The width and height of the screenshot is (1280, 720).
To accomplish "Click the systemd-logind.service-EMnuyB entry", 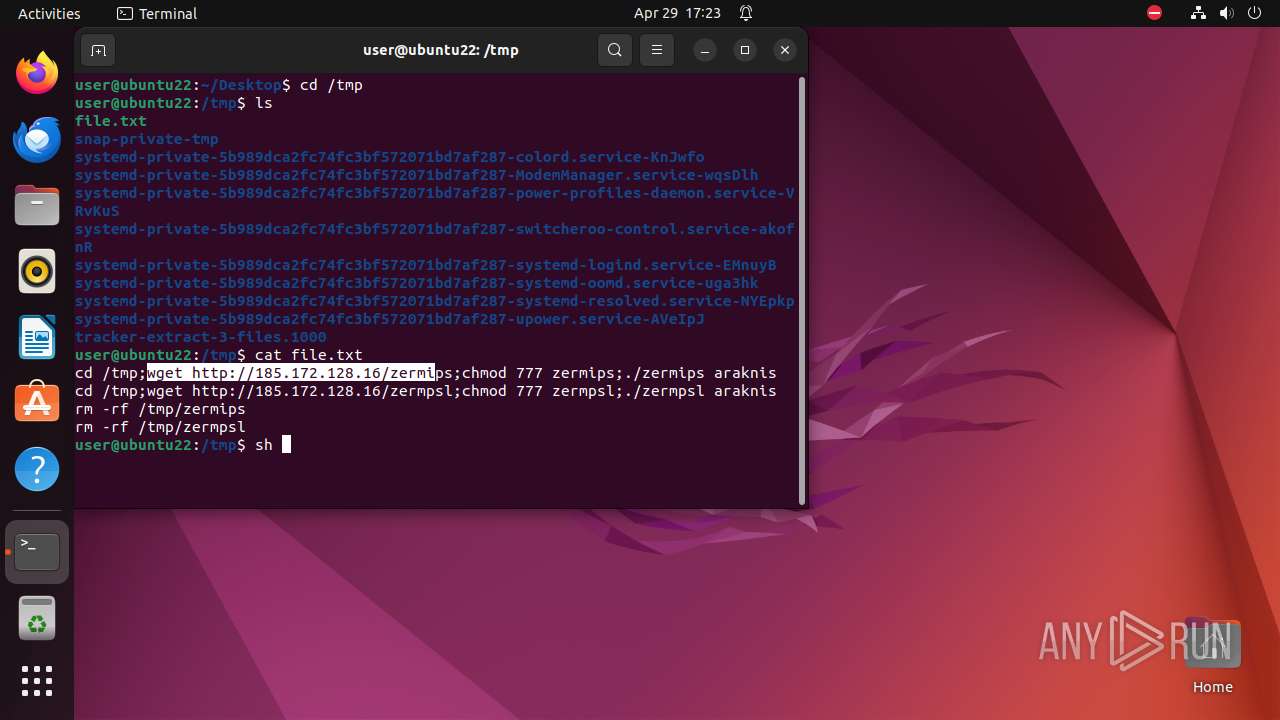I will (426, 265).
